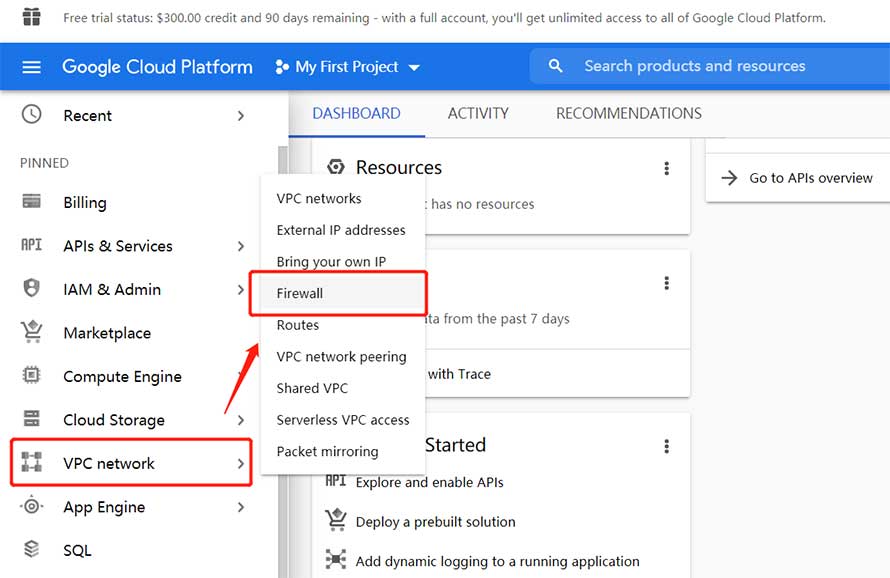Click the free trial gift icon
The image size is (890, 578).
(32, 16)
